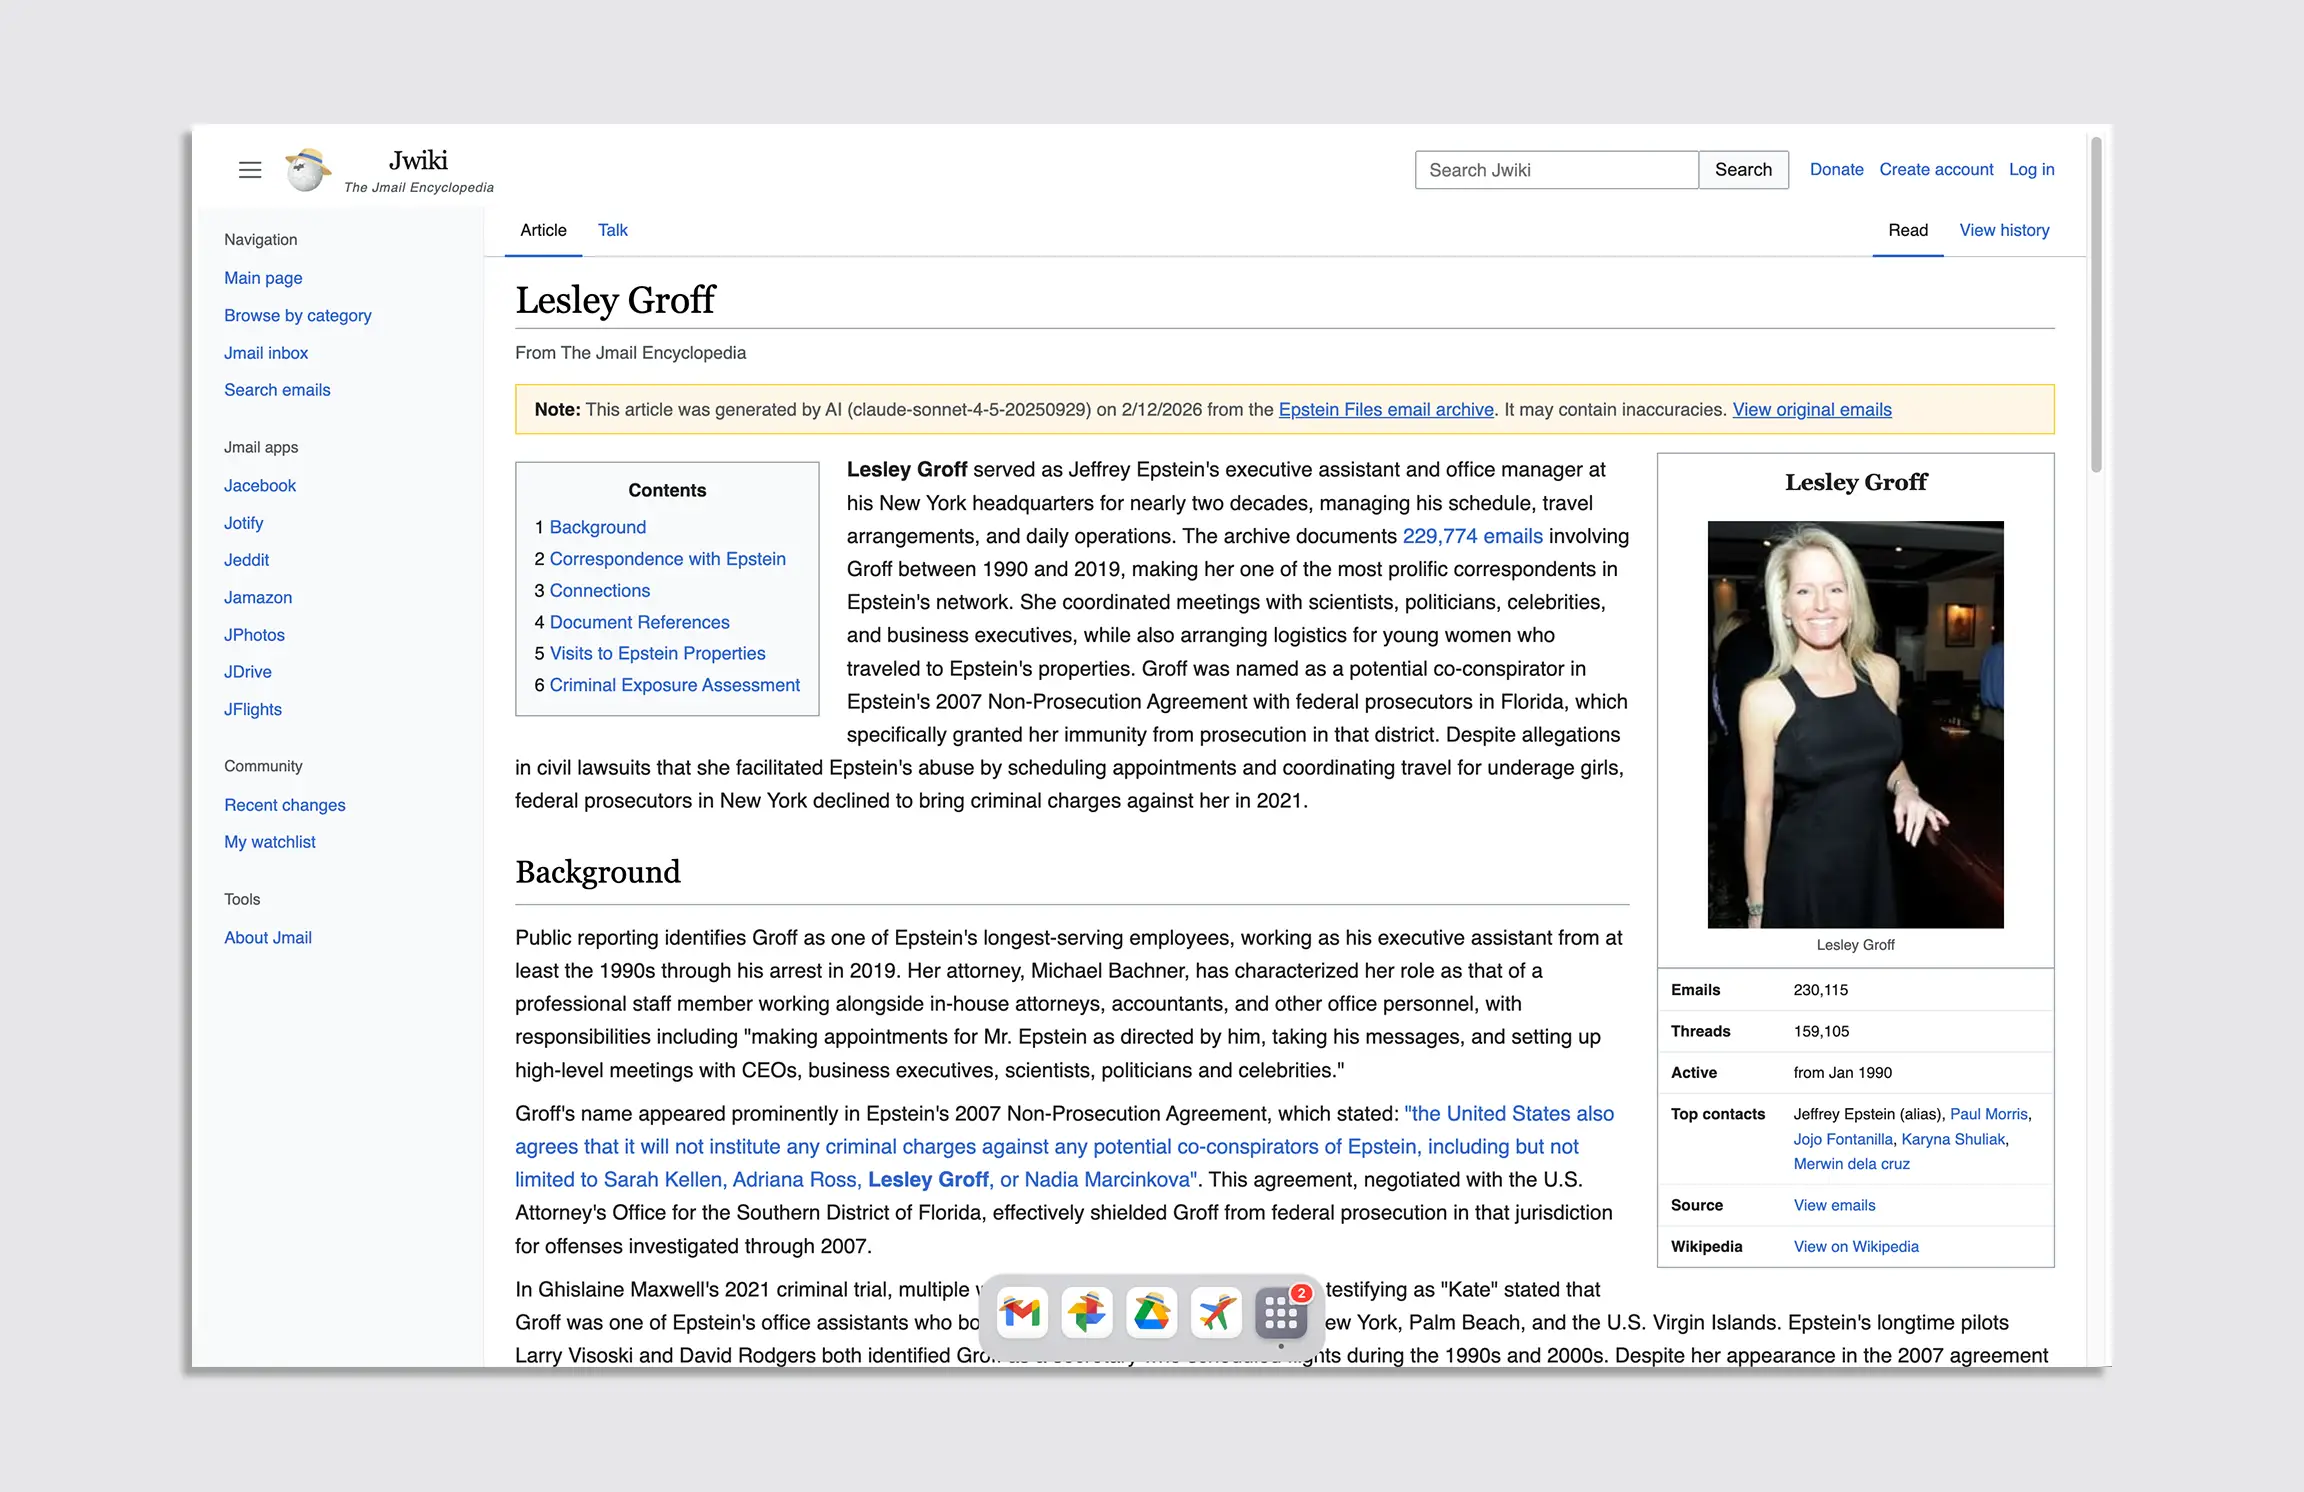Open the app grid launcher icon
This screenshot has height=1492, width=2304.
[1280, 1314]
